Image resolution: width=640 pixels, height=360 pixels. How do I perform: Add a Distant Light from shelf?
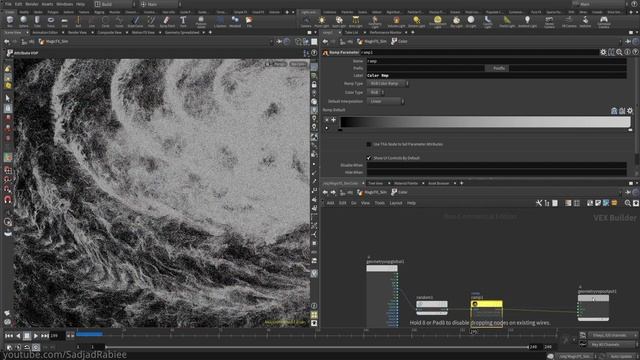(416, 21)
